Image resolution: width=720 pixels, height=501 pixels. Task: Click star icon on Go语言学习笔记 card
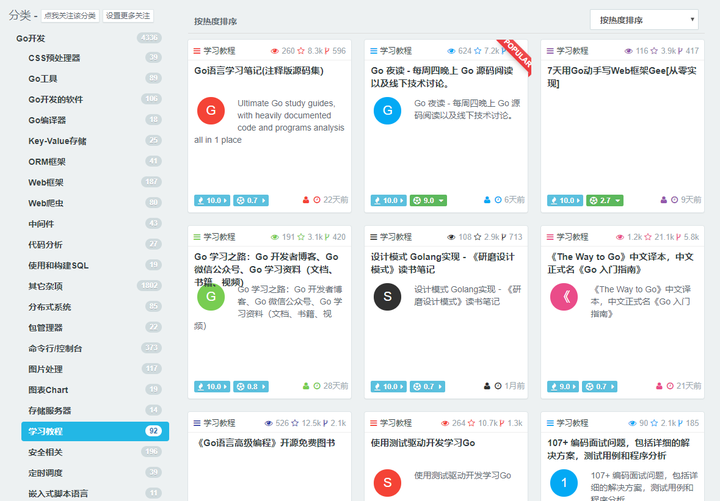(301, 51)
